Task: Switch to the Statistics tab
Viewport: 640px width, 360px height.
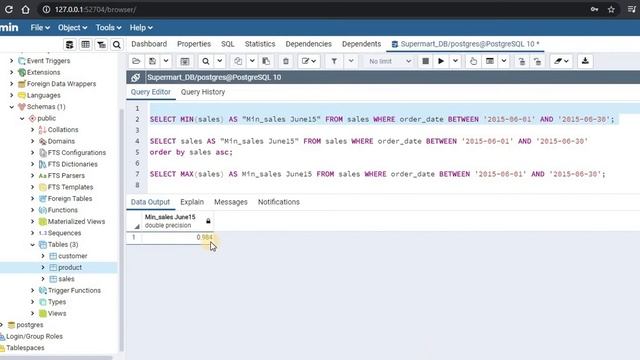Action: pyautogui.click(x=260, y=44)
